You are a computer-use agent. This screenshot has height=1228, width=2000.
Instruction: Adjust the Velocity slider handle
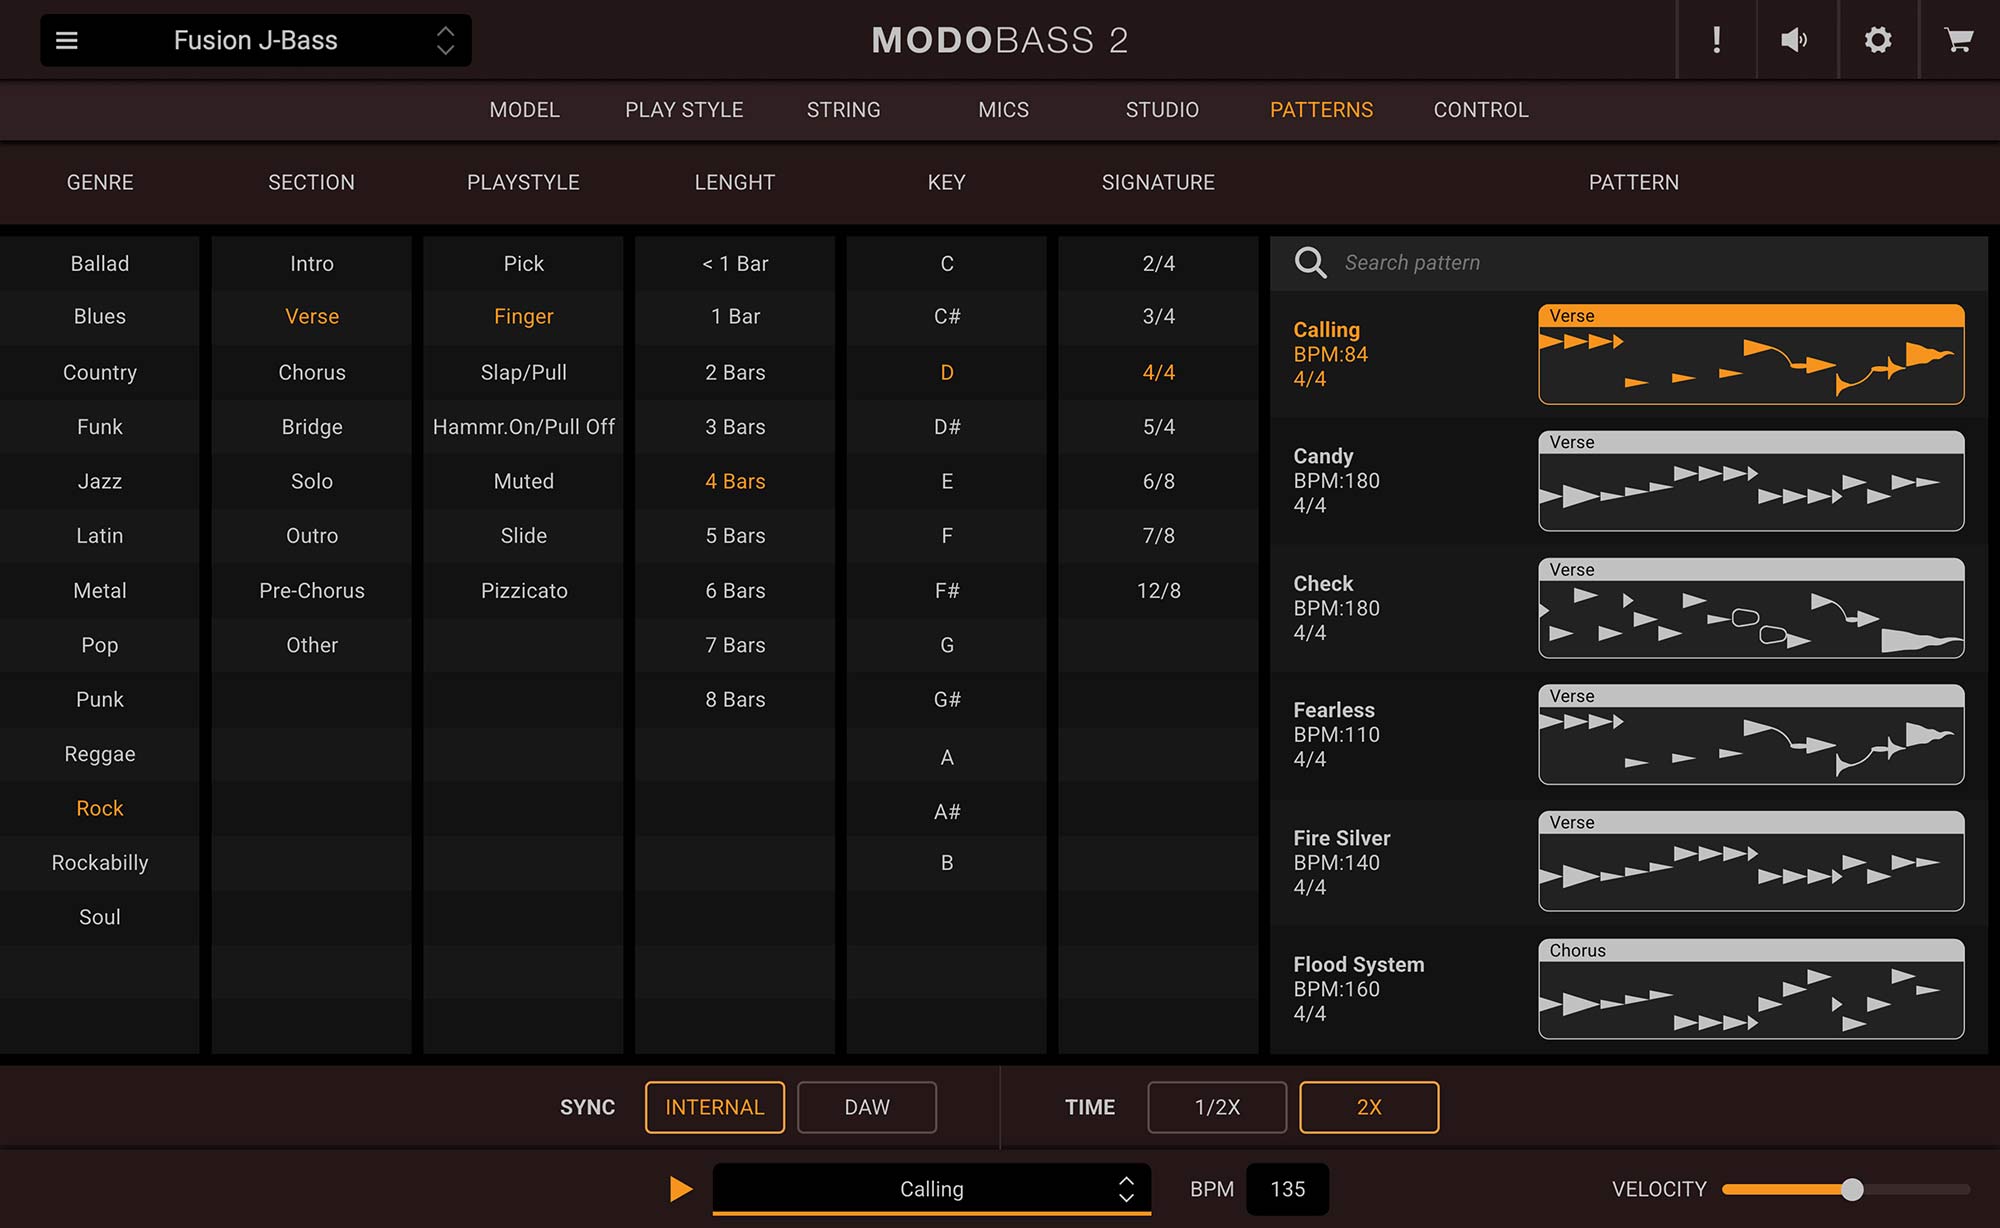tap(1852, 1189)
